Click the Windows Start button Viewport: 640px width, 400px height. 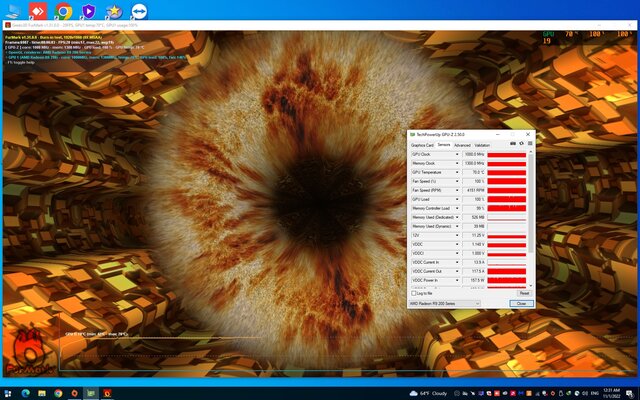tap(9, 392)
